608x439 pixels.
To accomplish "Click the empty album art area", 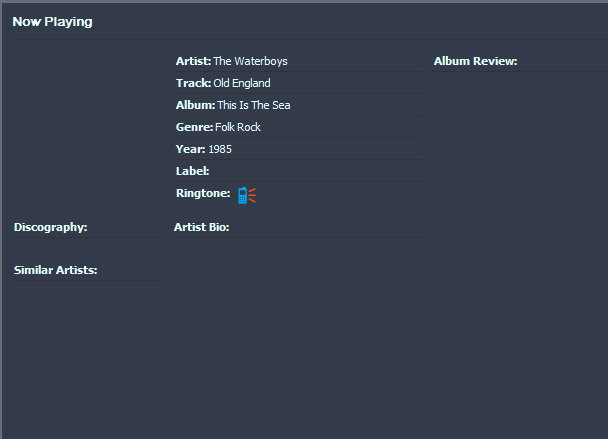I will pyautogui.click(x=87, y=130).
